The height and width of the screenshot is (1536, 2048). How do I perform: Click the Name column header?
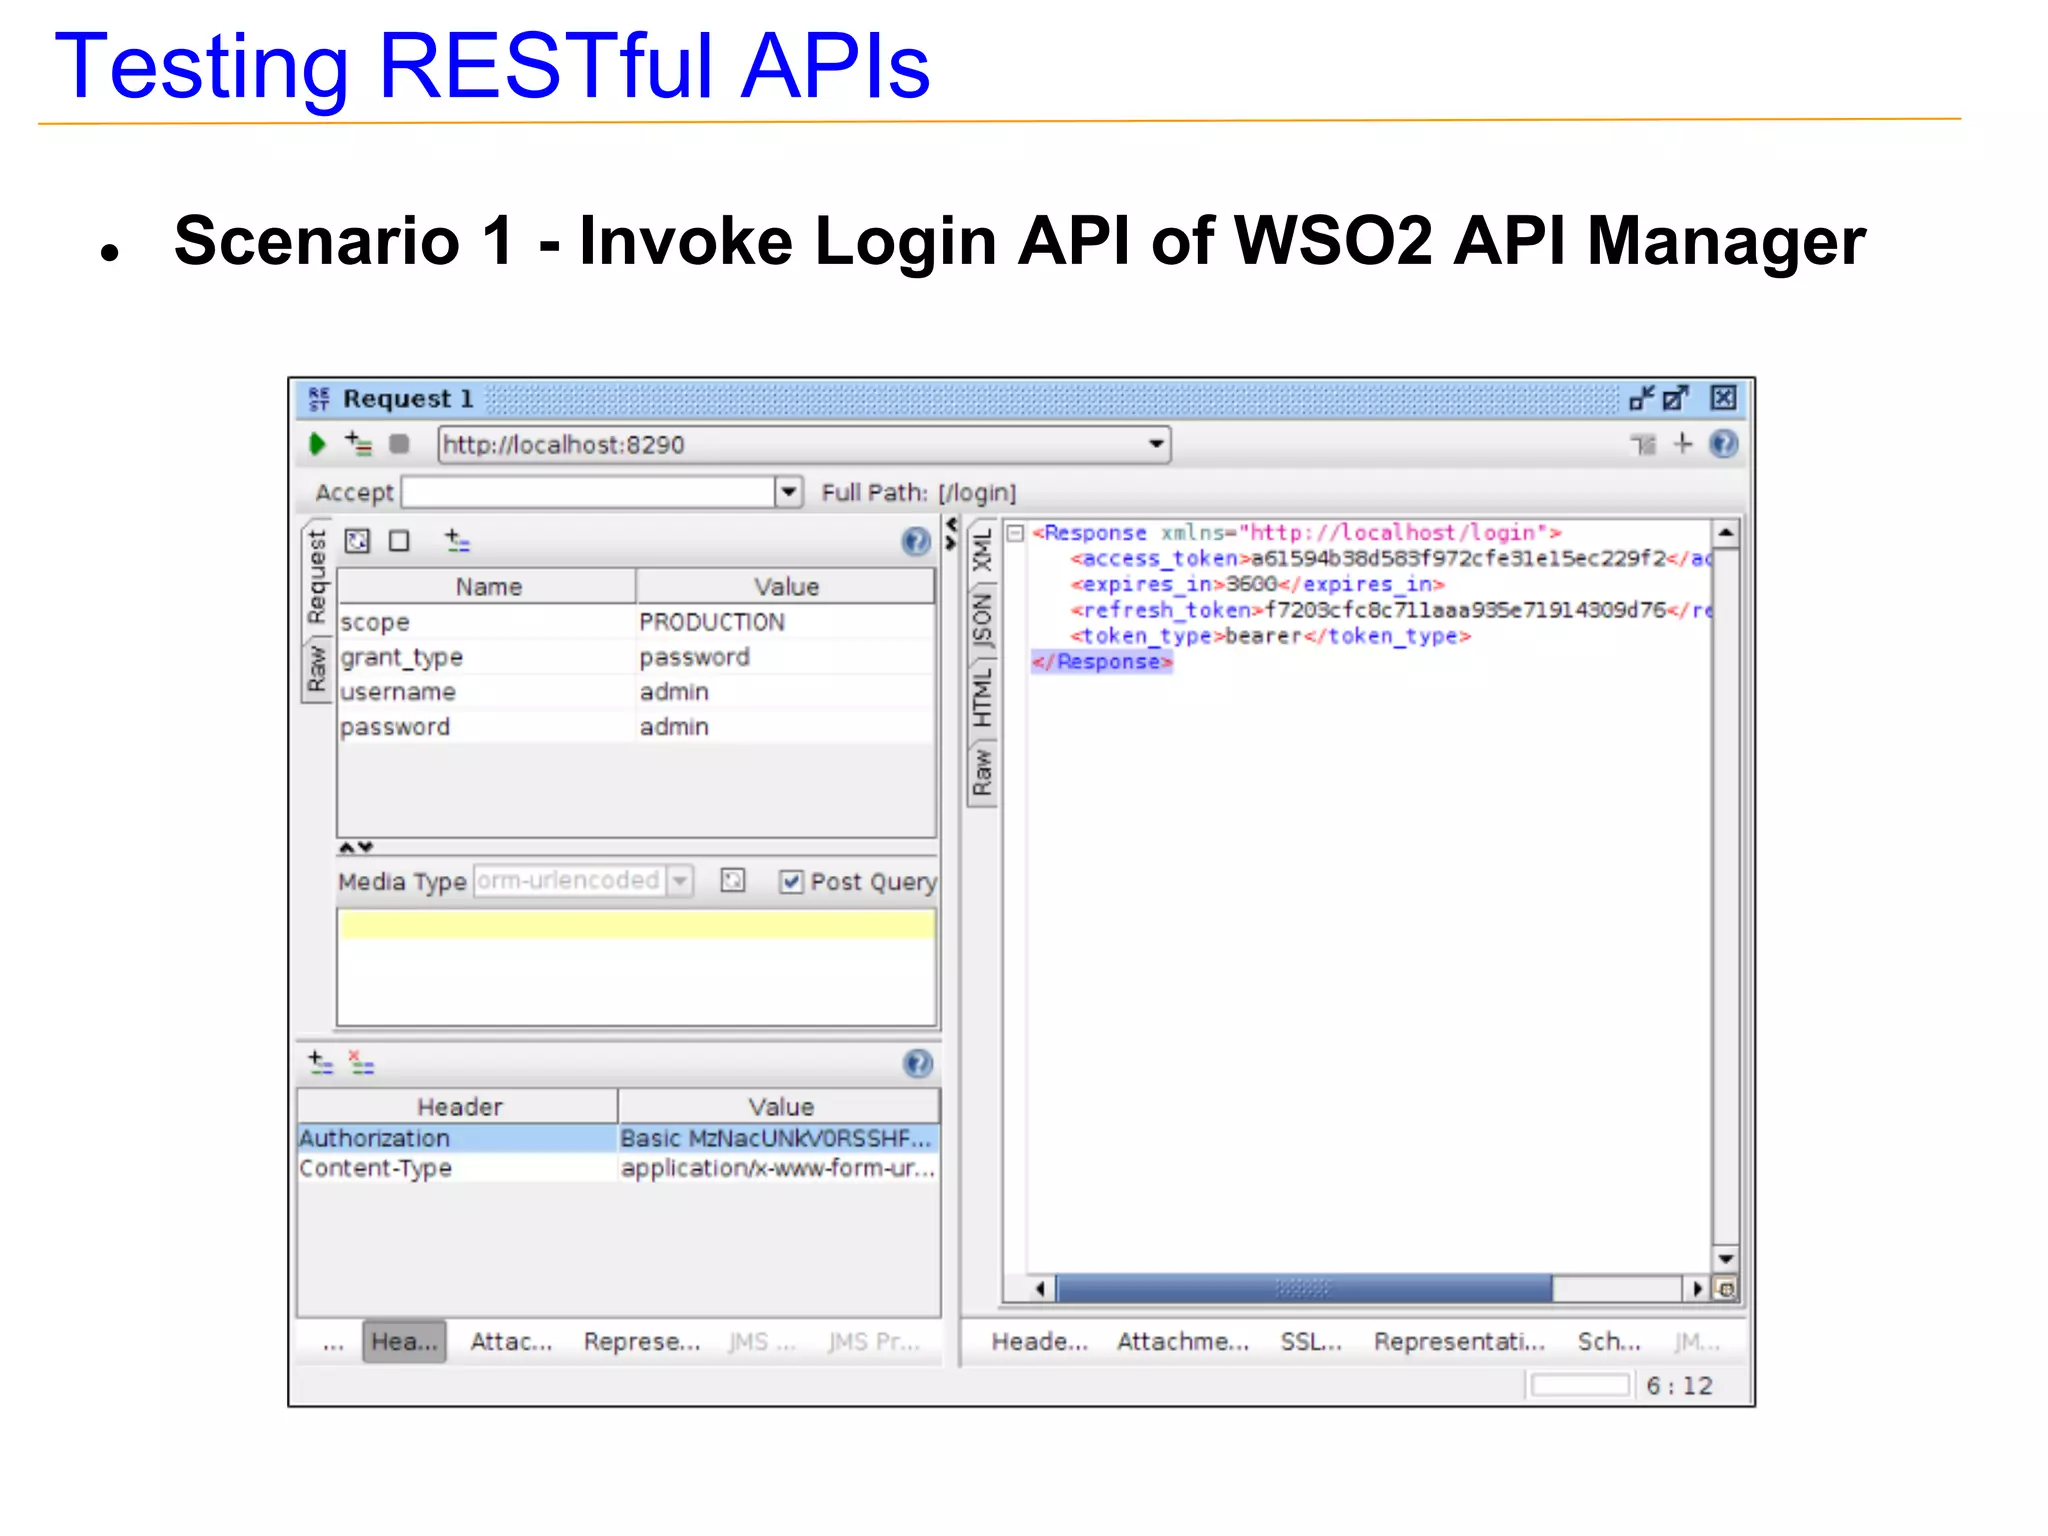(487, 586)
